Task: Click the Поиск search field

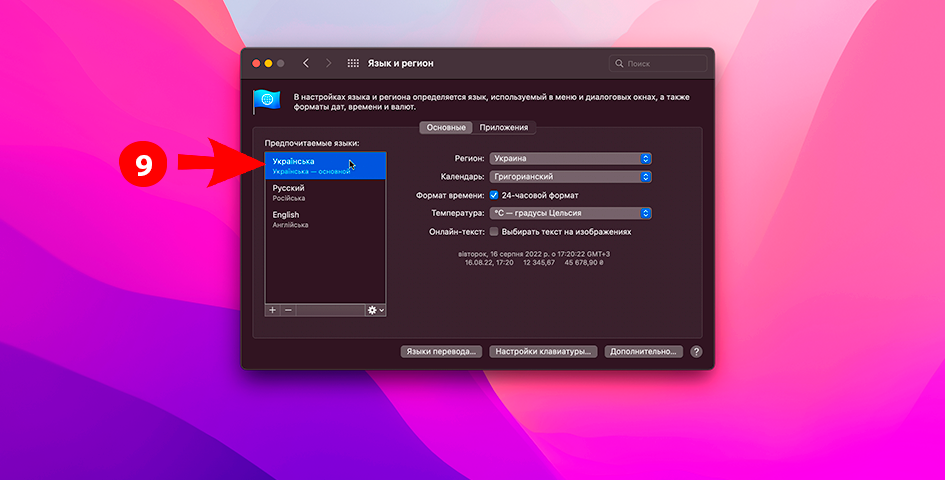Action: [x=660, y=63]
